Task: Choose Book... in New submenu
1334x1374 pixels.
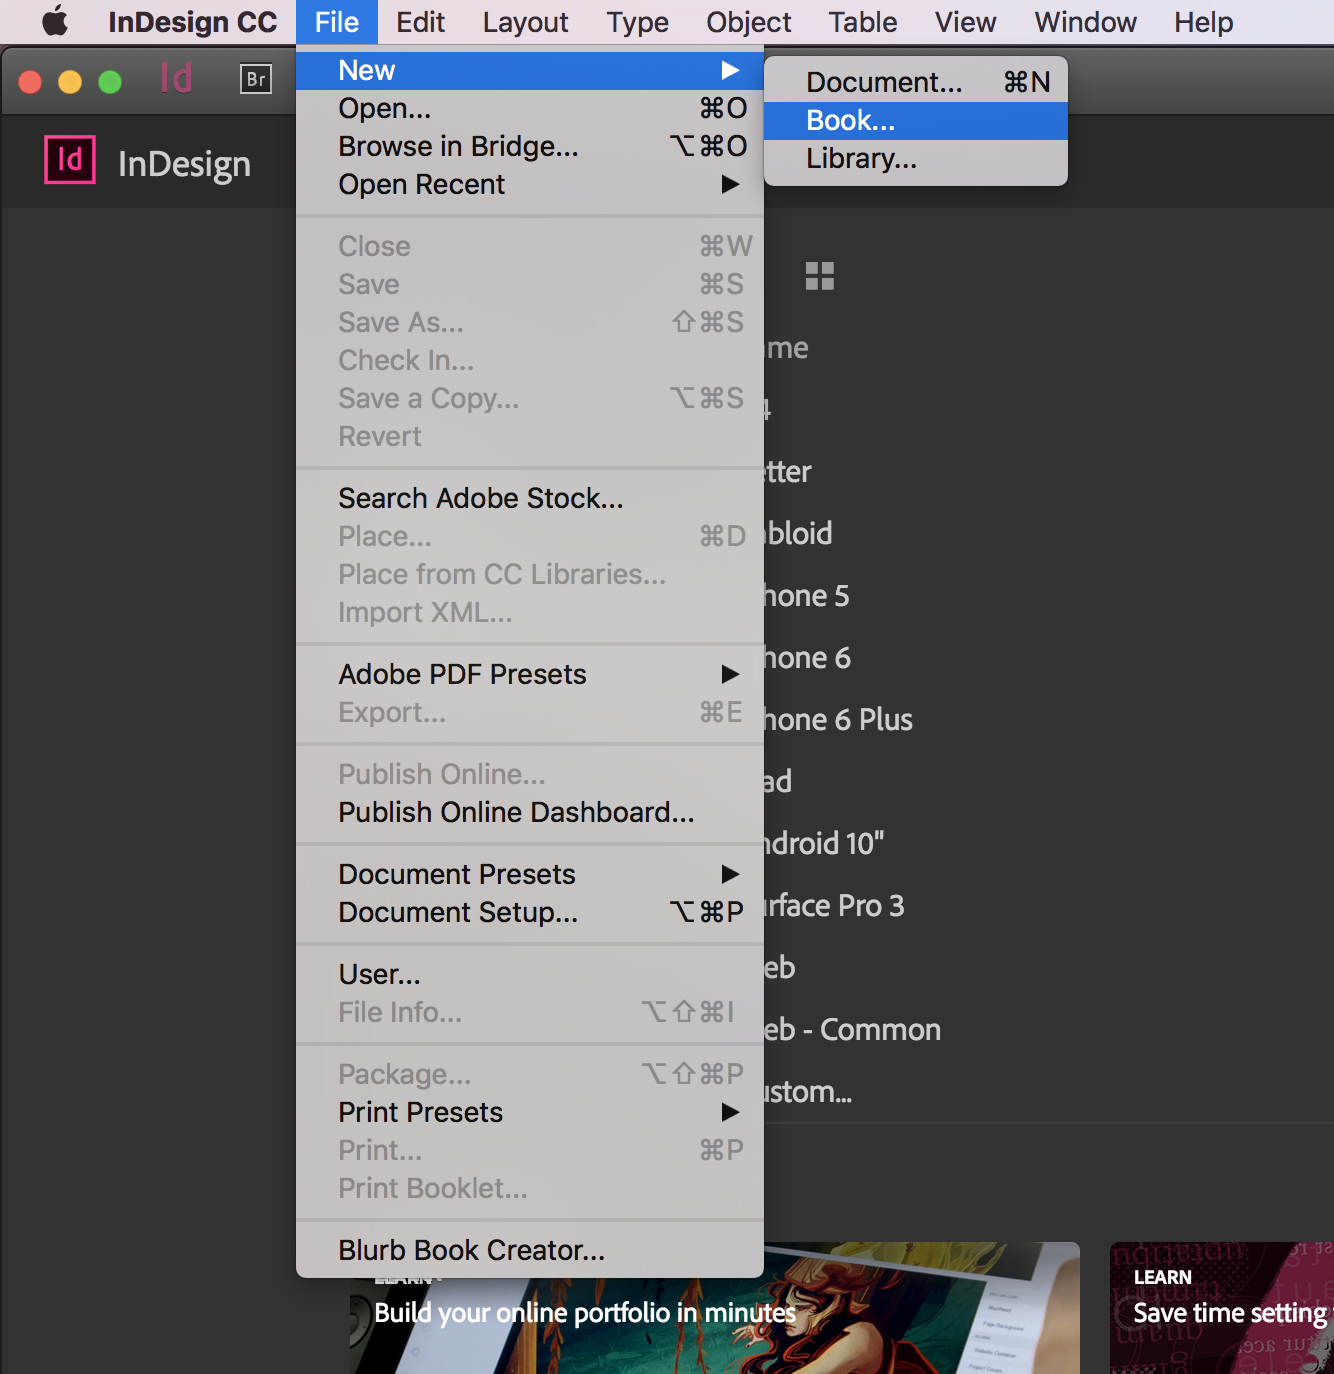Action: (x=916, y=120)
